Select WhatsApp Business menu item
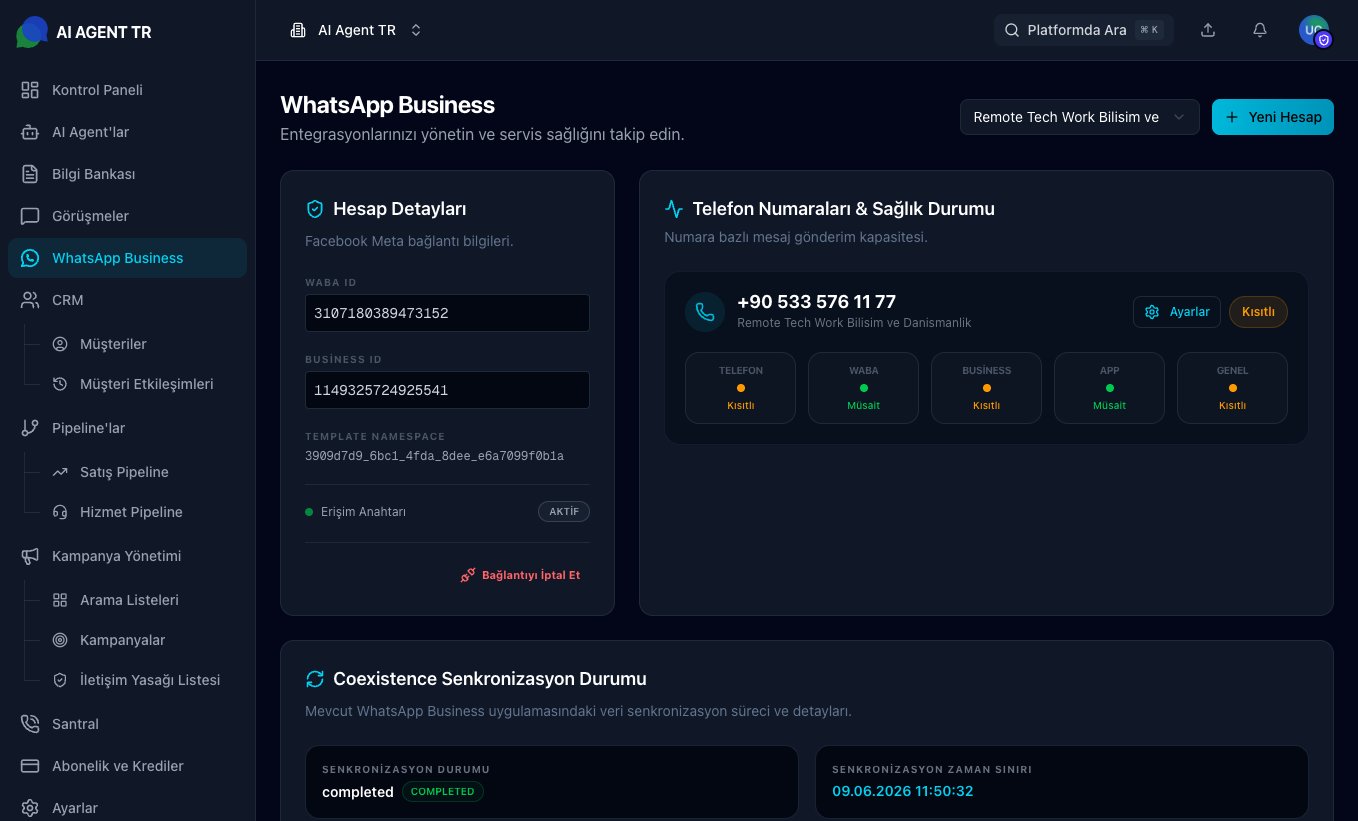This screenshot has height=821, width=1358. point(127,258)
